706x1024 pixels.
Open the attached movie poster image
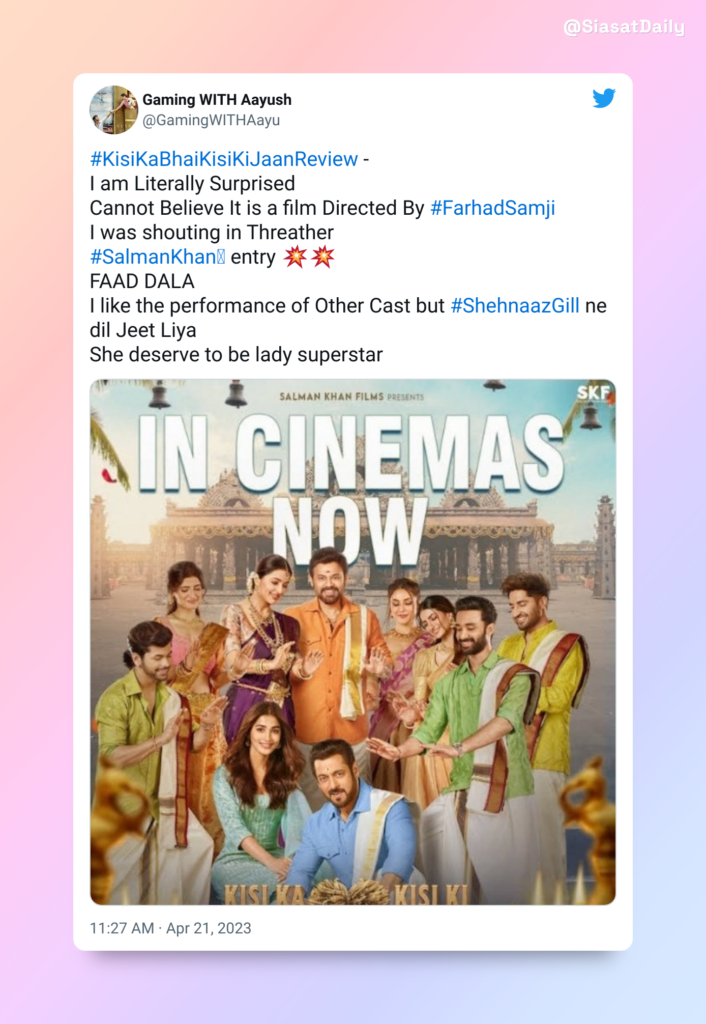tap(353, 642)
